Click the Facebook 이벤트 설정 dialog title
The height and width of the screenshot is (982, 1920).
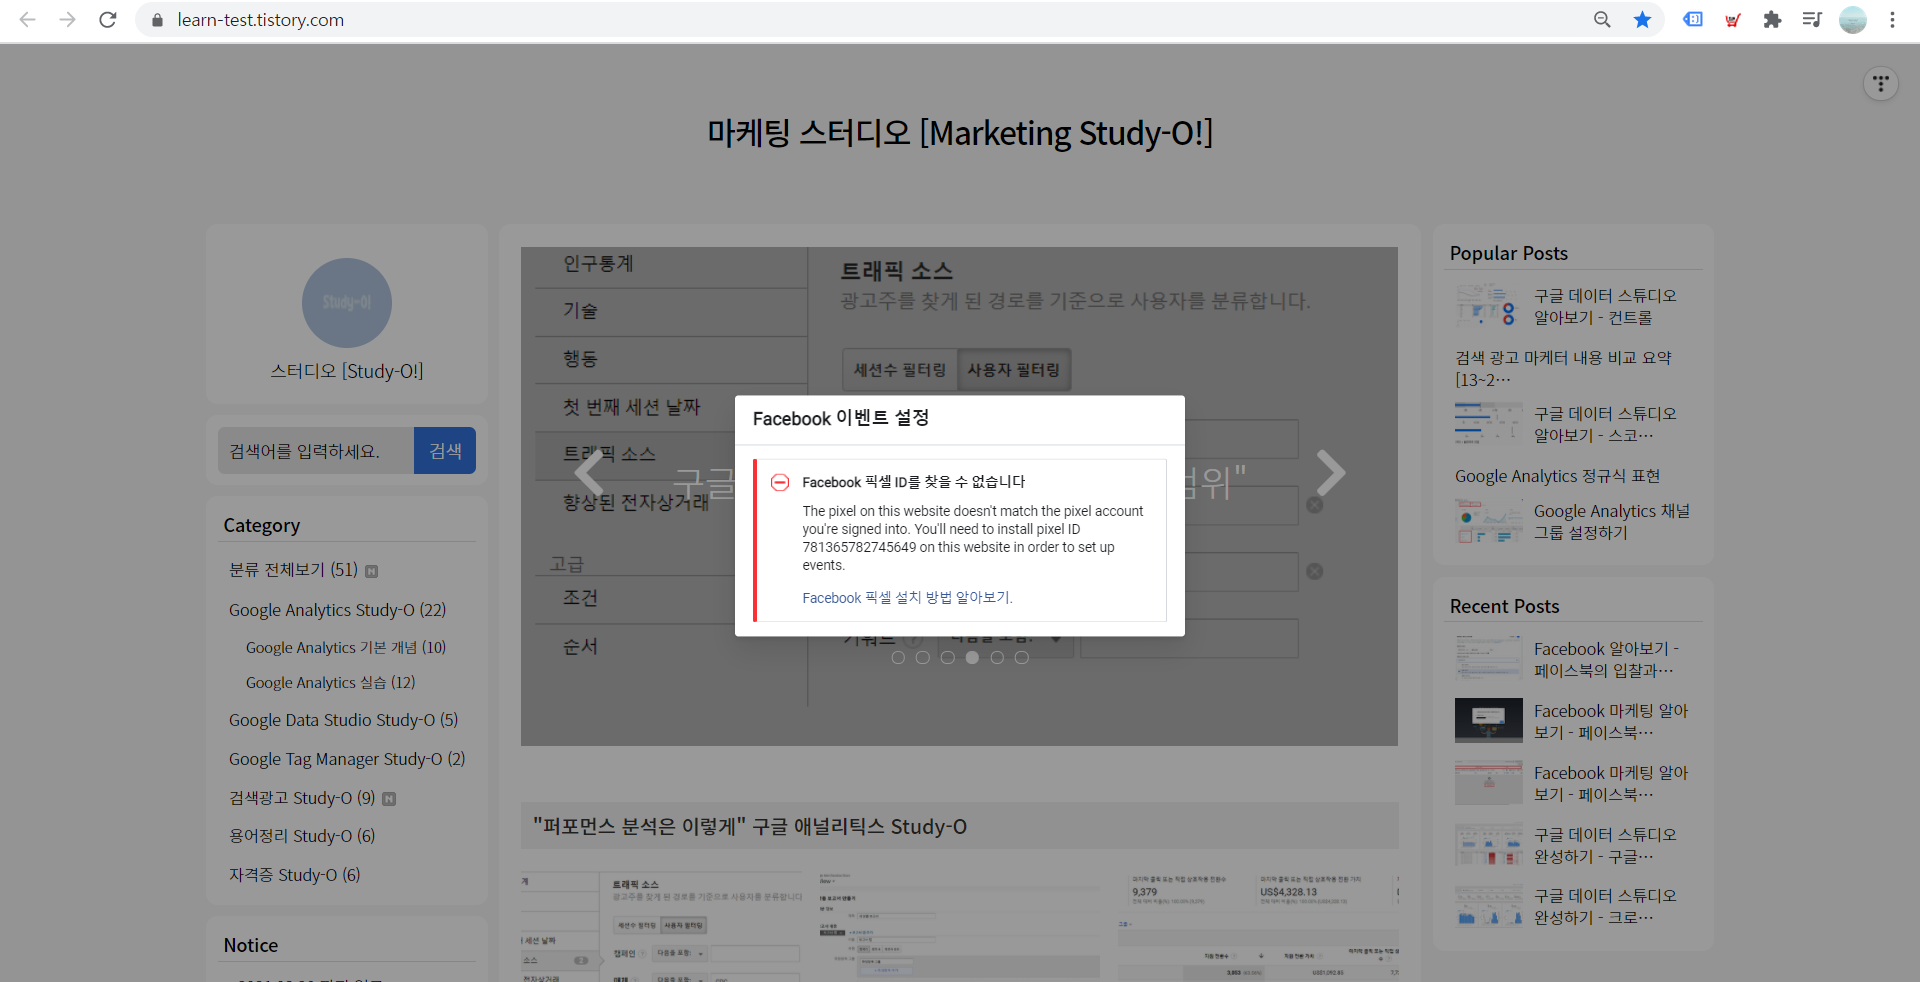(x=841, y=419)
